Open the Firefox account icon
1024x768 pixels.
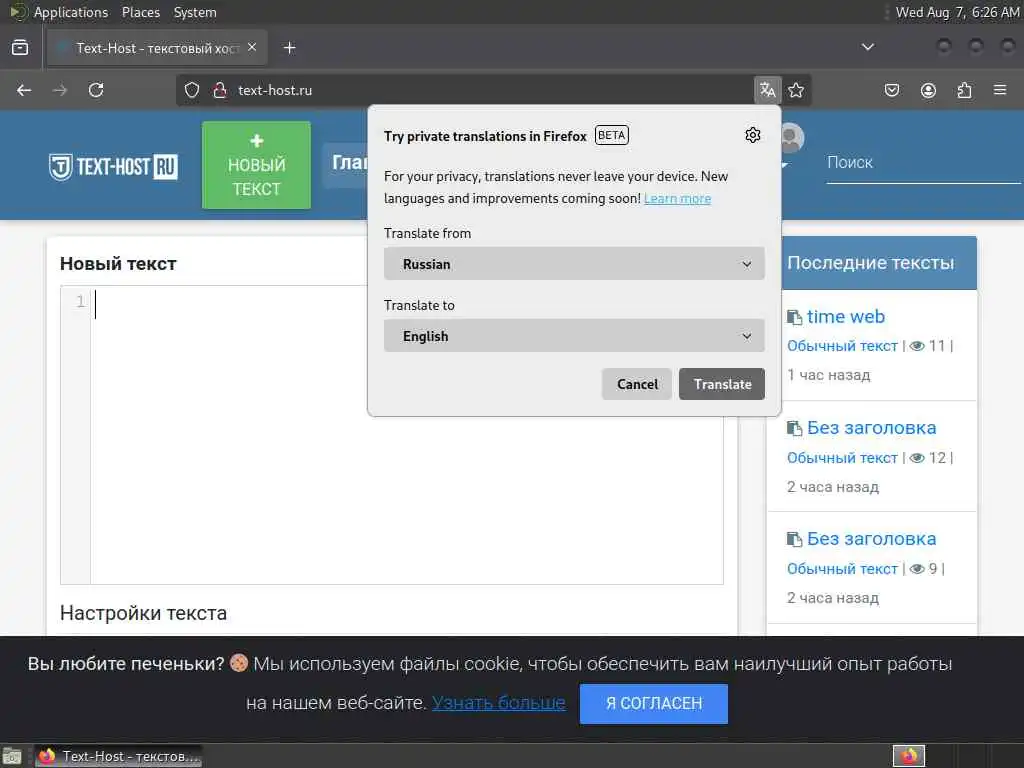[928, 90]
